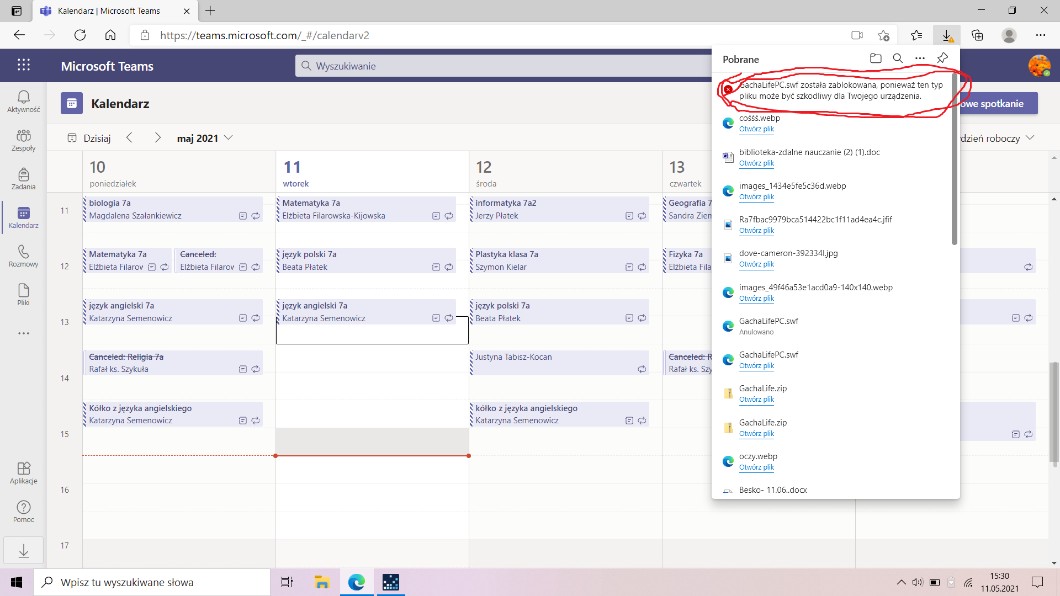Open Aplikacje store in the sidebar
Screen dimensions: 1060x596
click(x=23, y=472)
